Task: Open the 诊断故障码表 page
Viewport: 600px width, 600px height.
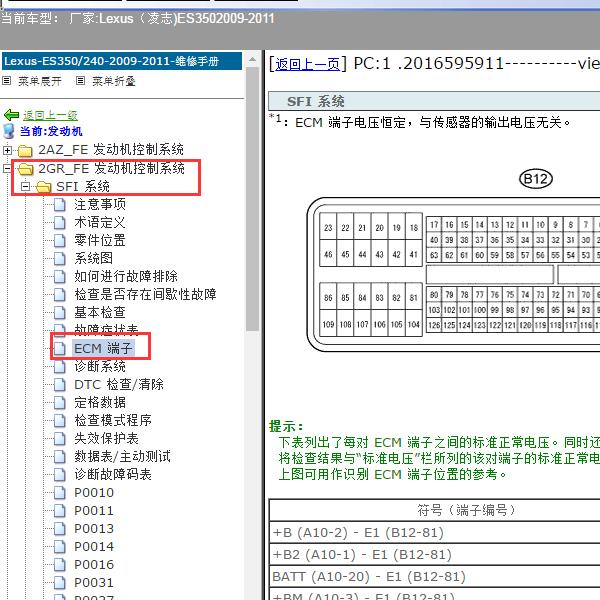Action: coord(113,474)
